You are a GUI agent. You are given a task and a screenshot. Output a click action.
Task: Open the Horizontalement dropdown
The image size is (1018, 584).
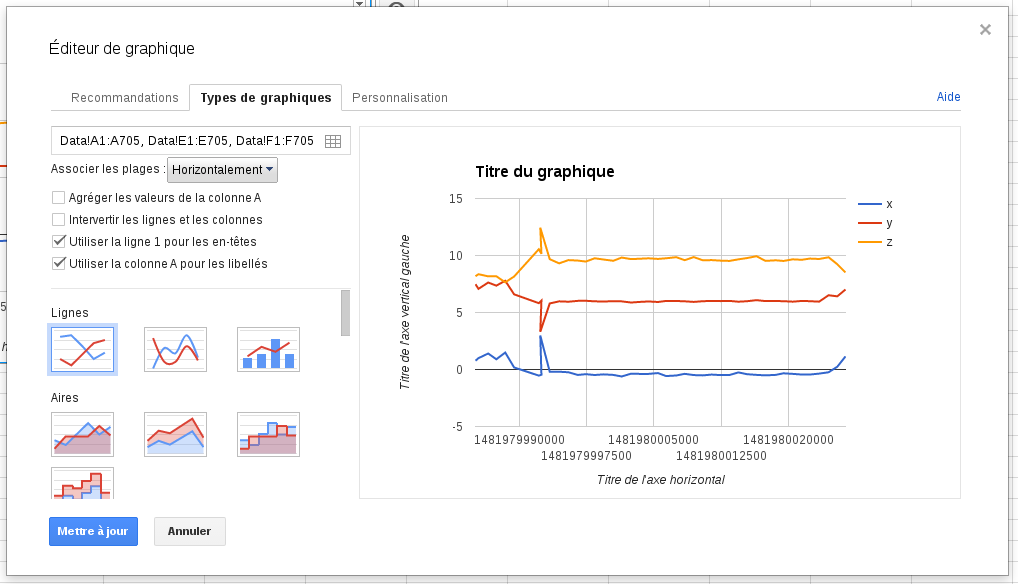coord(222,170)
